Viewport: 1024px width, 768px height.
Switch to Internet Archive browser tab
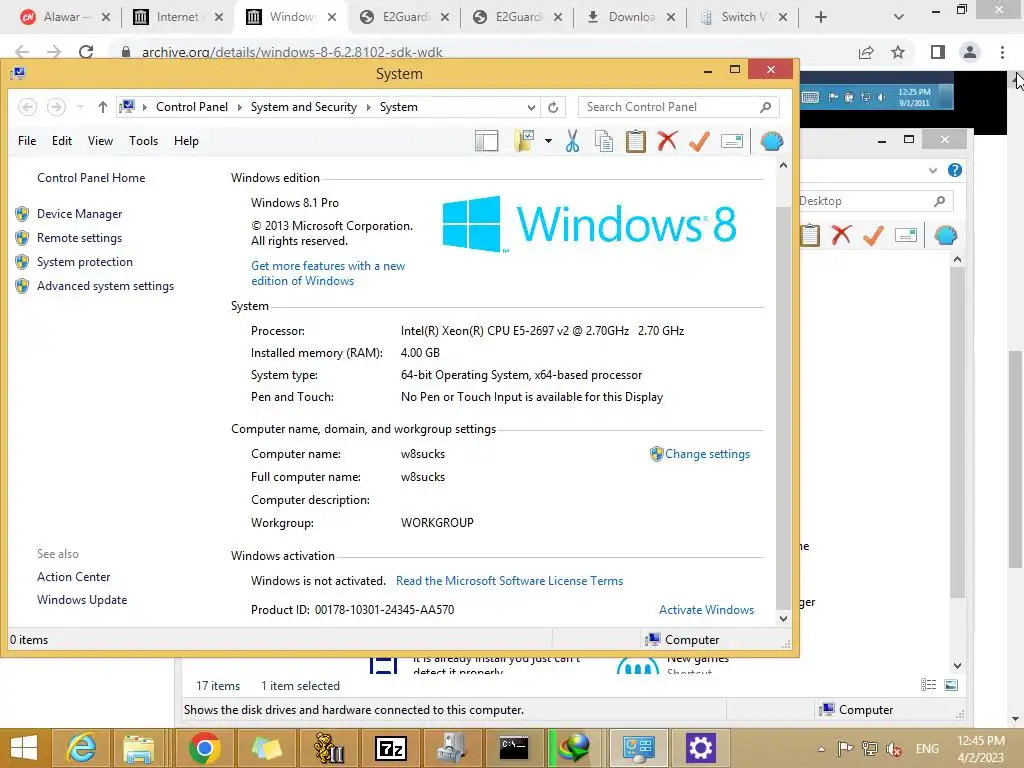point(177,17)
